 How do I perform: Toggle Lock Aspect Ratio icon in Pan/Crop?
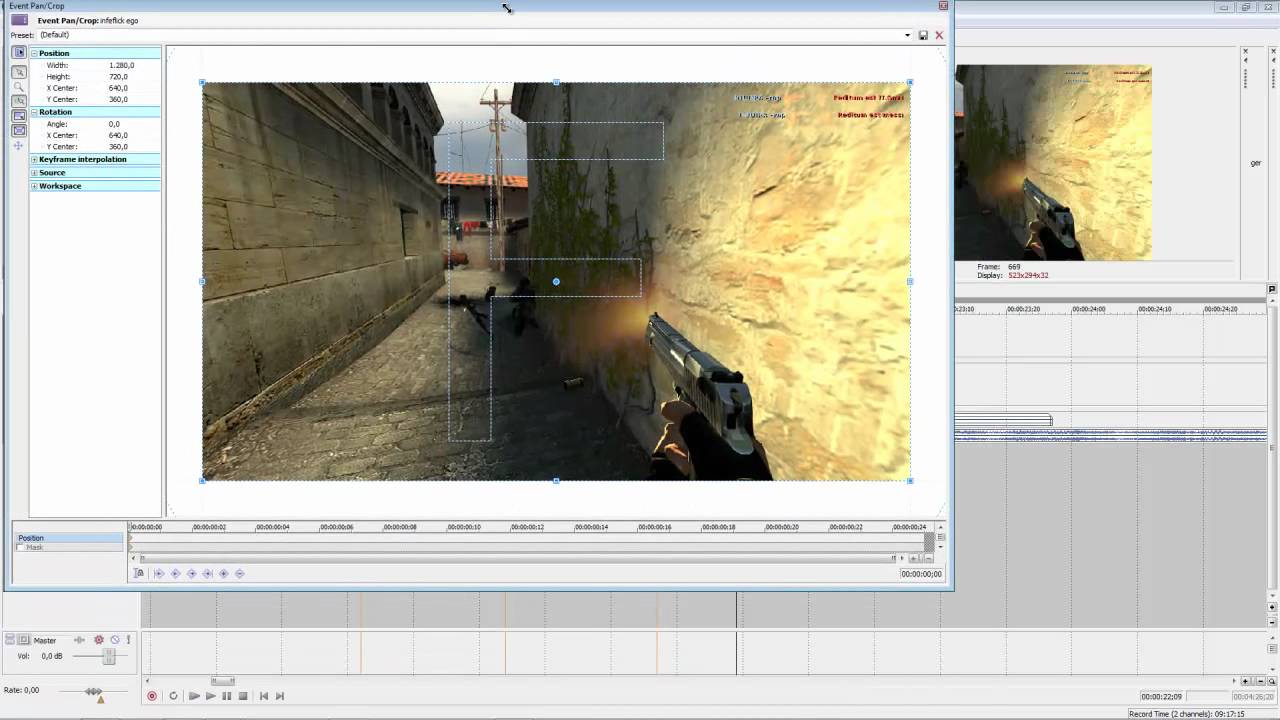point(19,116)
